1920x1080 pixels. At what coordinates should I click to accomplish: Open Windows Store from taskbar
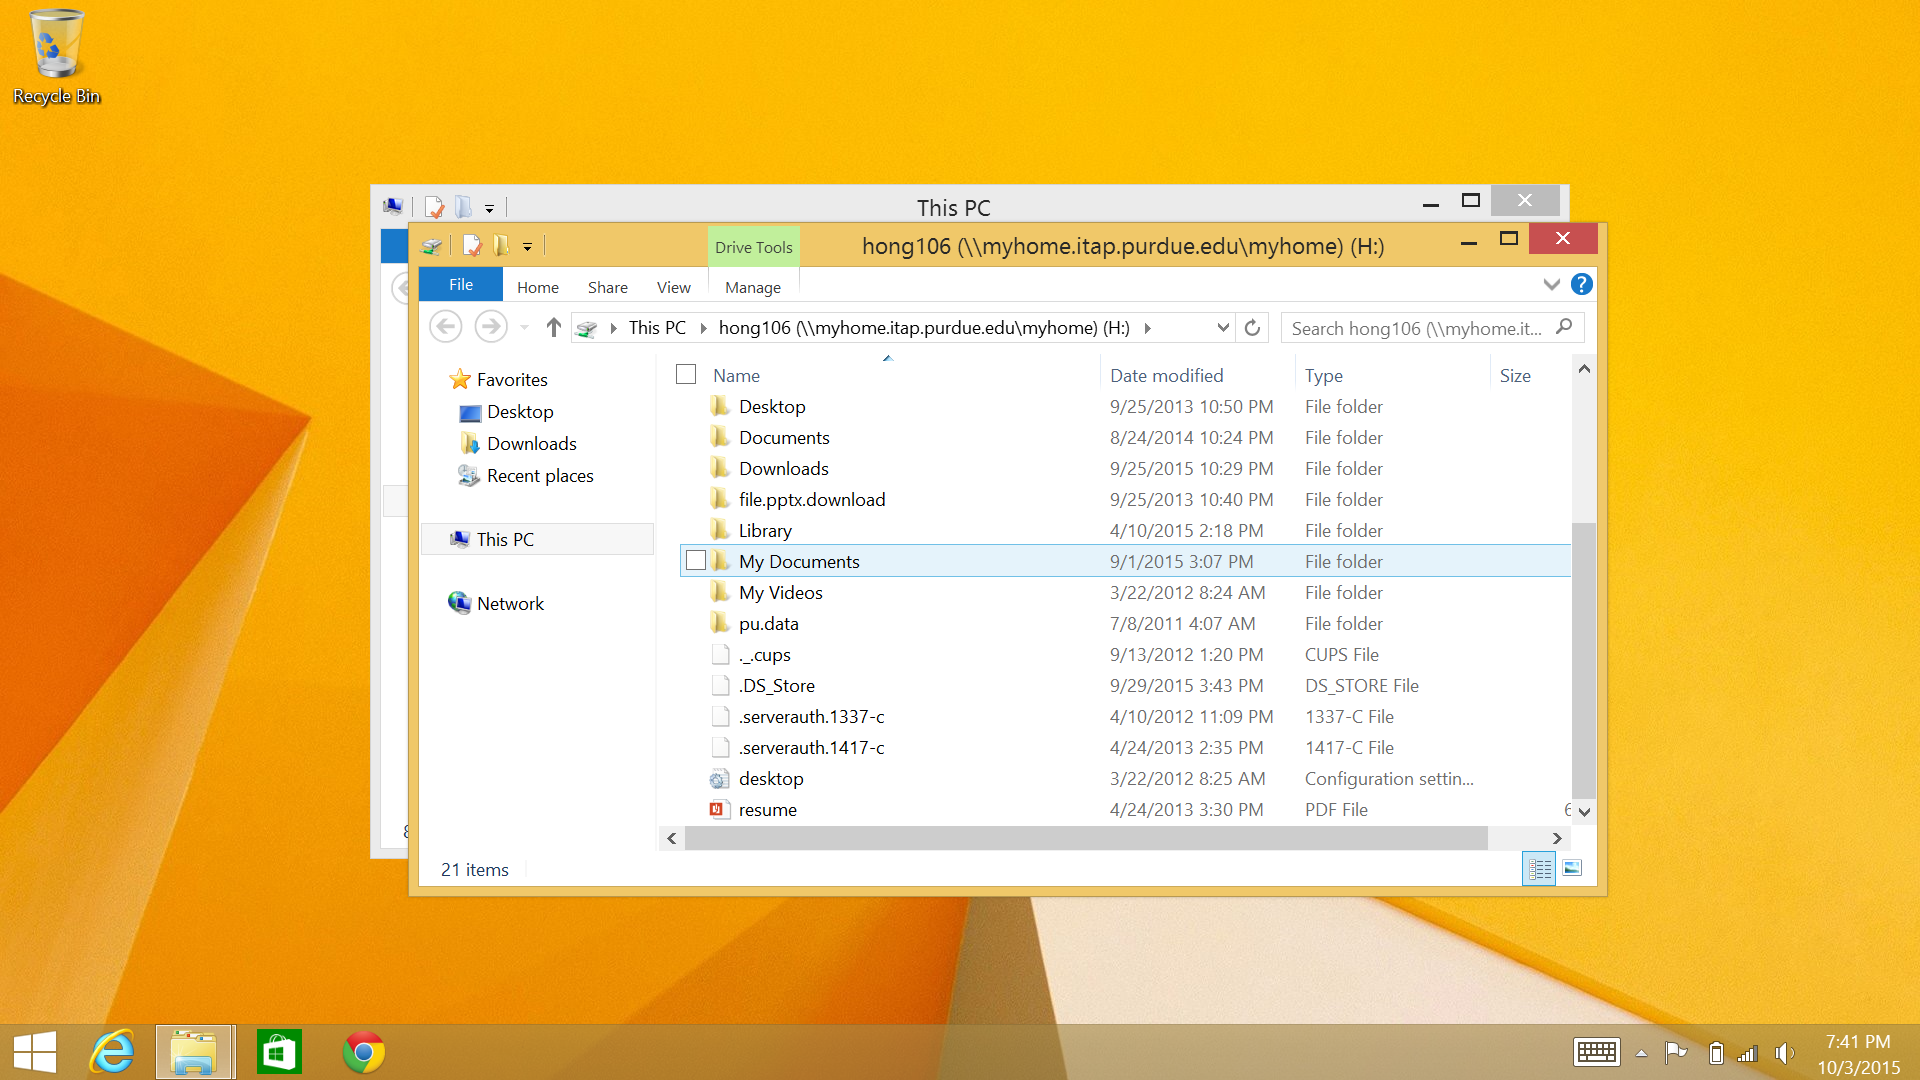[x=279, y=1052]
